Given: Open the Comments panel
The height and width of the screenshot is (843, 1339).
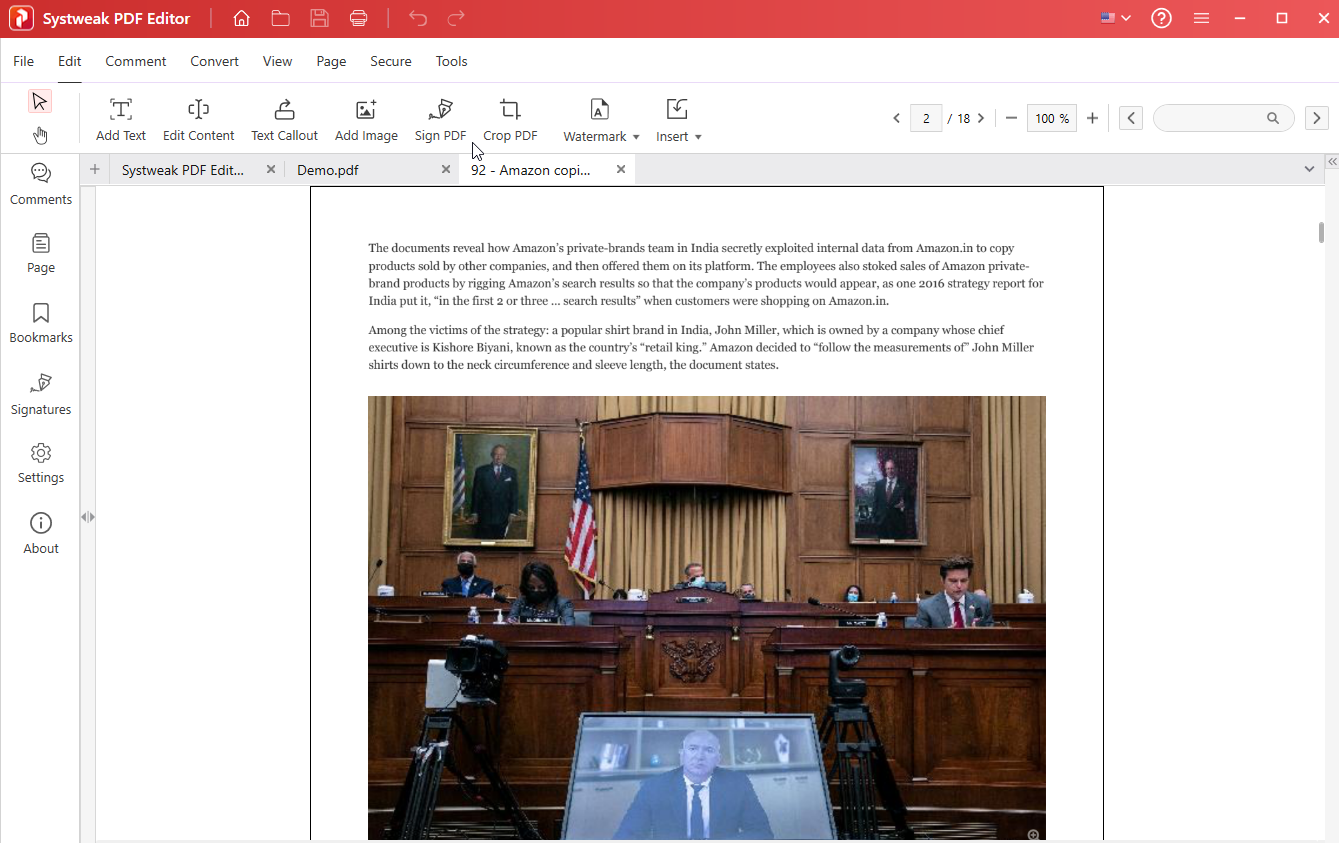Looking at the screenshot, I should (x=40, y=183).
